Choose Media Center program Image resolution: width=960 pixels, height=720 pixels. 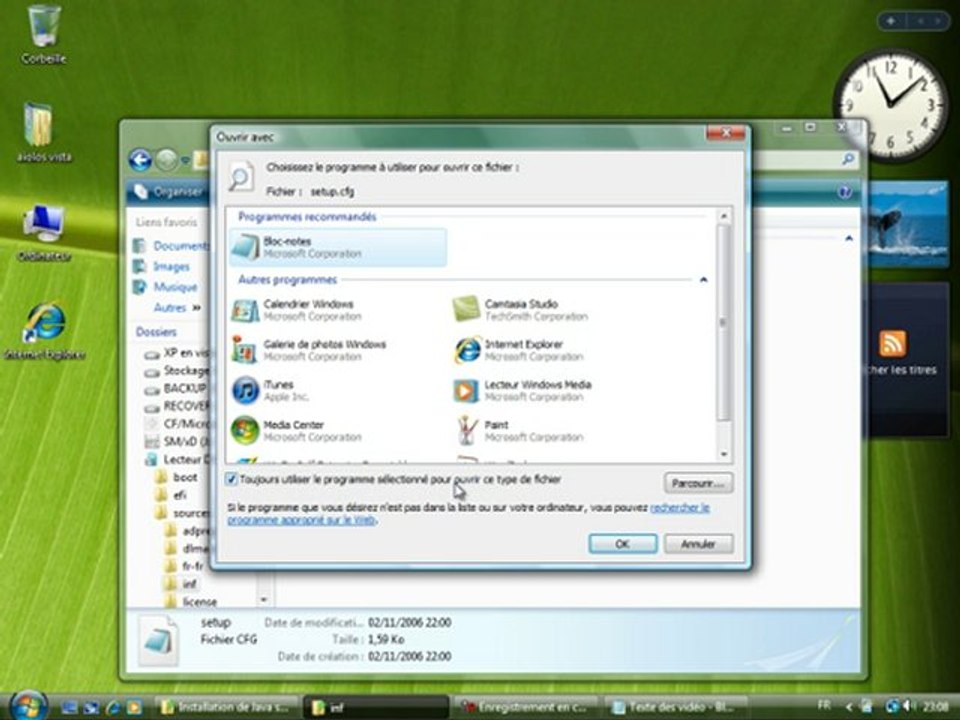pyautogui.click(x=297, y=431)
